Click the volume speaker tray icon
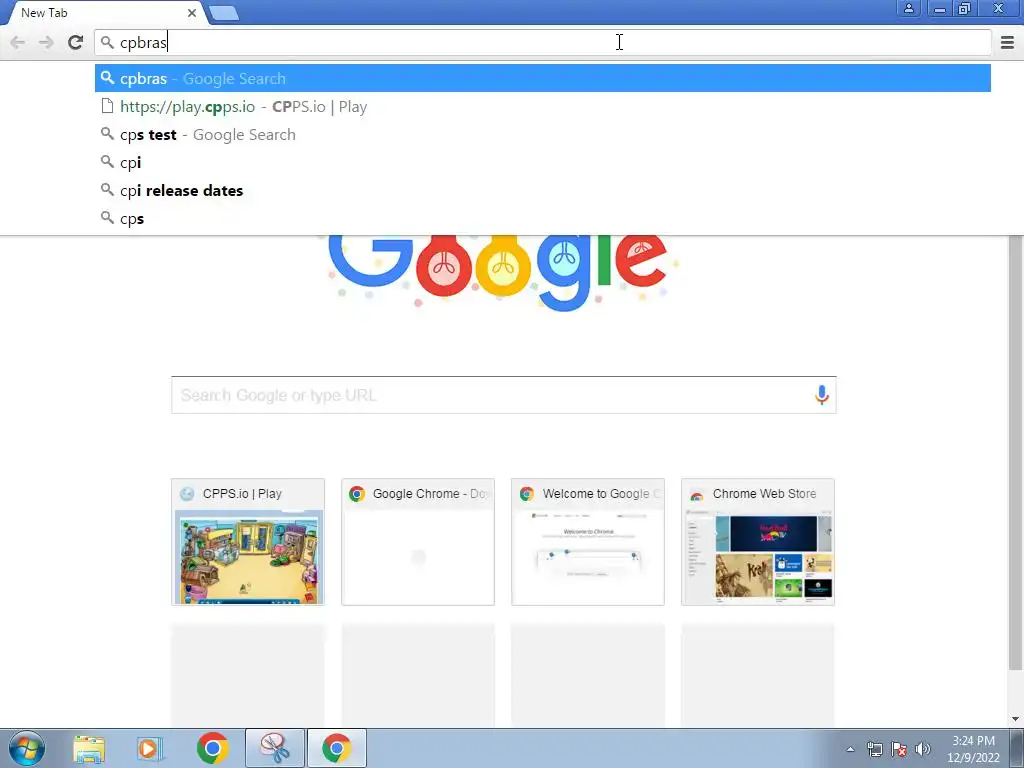 coord(923,749)
